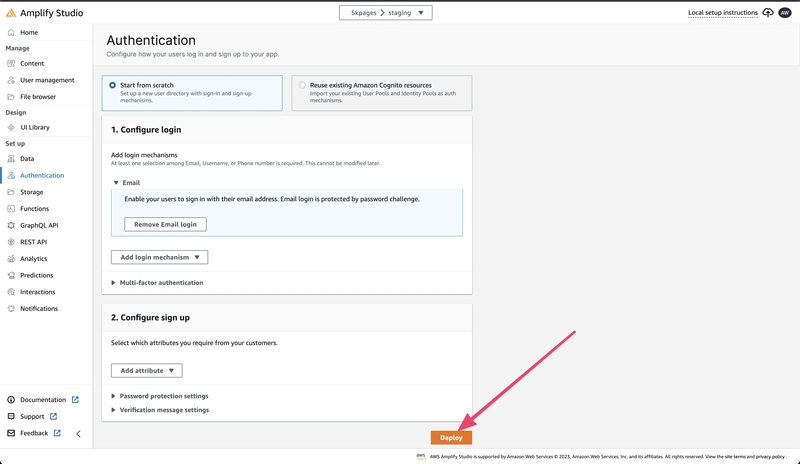Go to REST API in the sidebar
Image resolution: width=800 pixels, height=464 pixels.
pyautogui.click(x=34, y=242)
